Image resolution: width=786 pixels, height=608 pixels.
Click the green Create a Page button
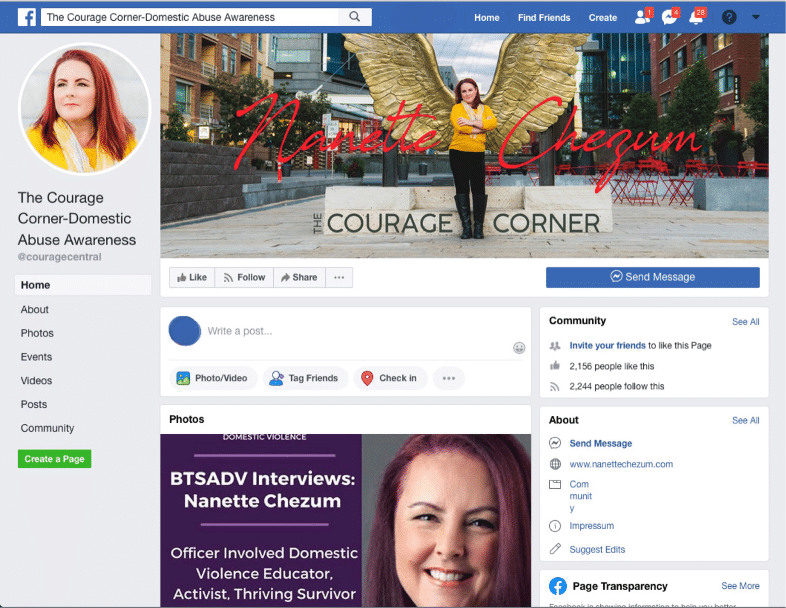(54, 459)
